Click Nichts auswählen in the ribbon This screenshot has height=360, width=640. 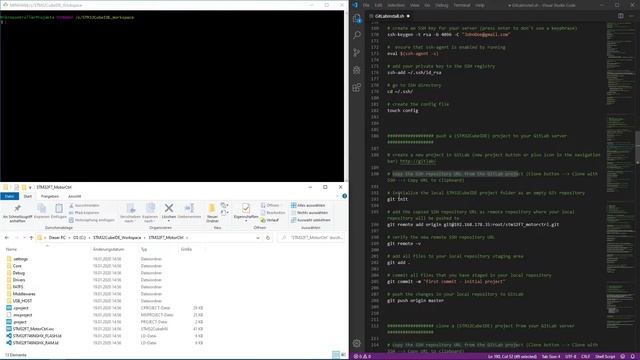[309, 213]
